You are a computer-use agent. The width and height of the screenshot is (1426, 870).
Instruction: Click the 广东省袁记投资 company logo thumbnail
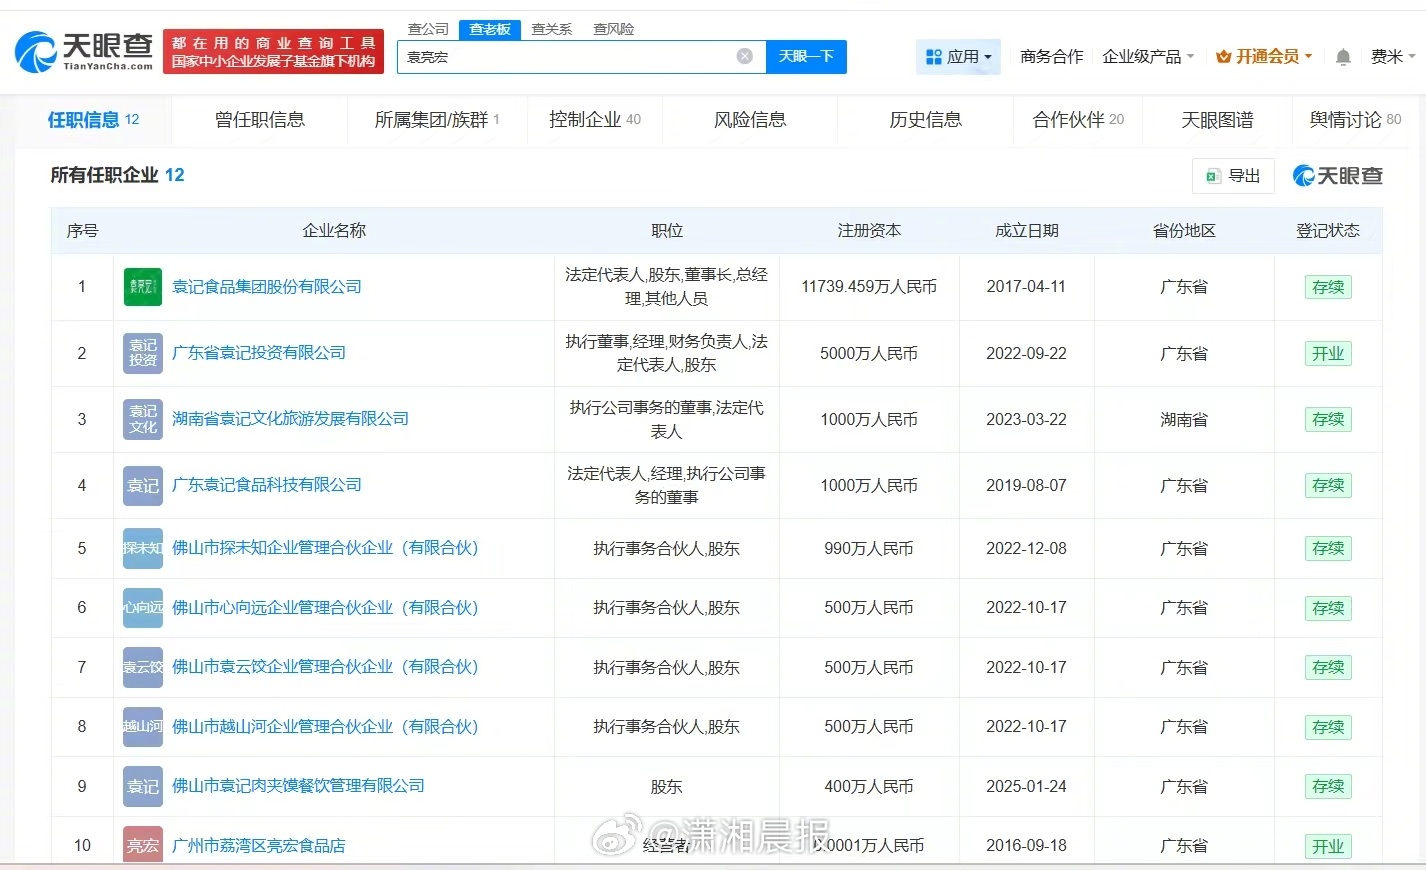pyautogui.click(x=142, y=353)
